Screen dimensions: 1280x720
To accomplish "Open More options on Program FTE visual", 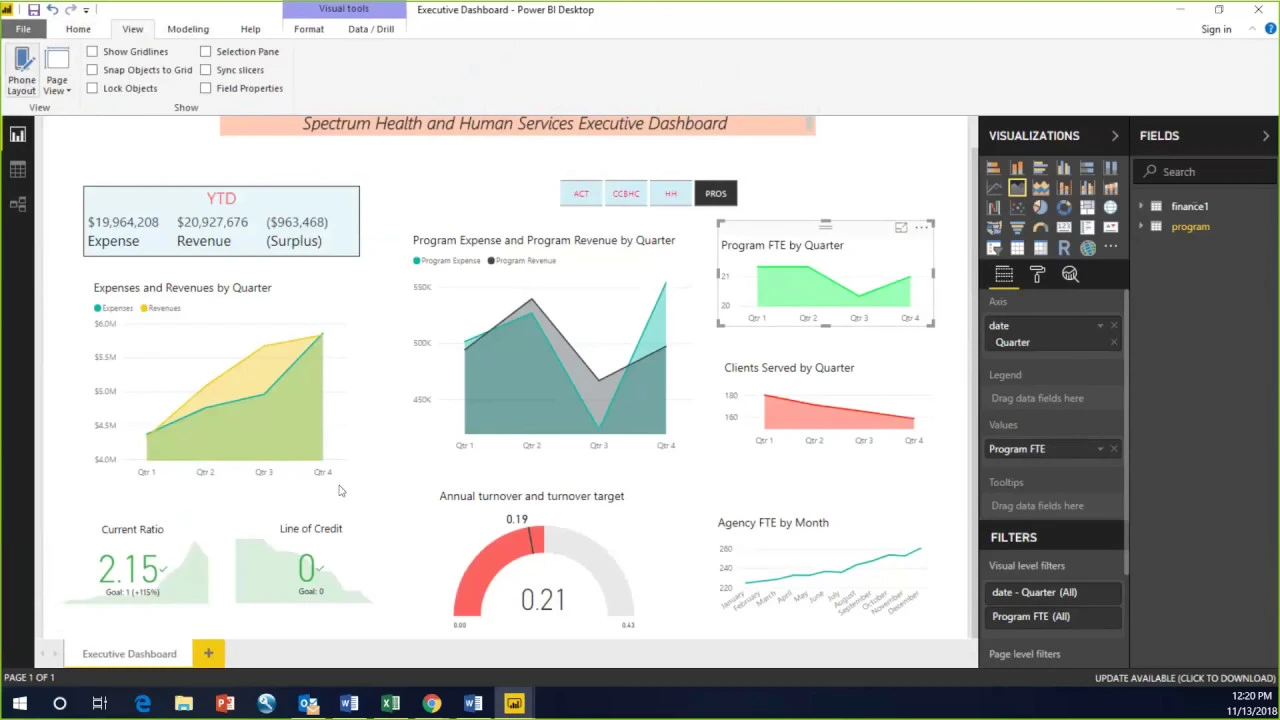I will click(921, 228).
